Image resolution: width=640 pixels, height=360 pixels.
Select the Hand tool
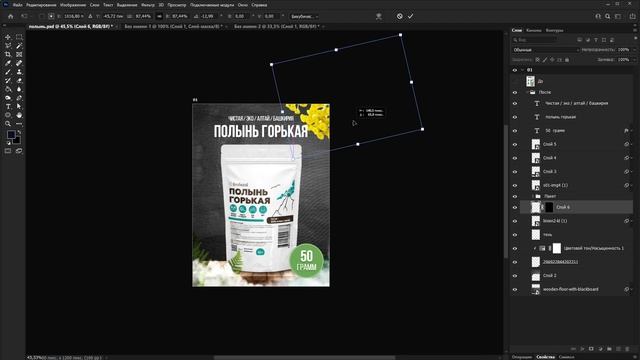pyautogui.click(x=19, y=115)
